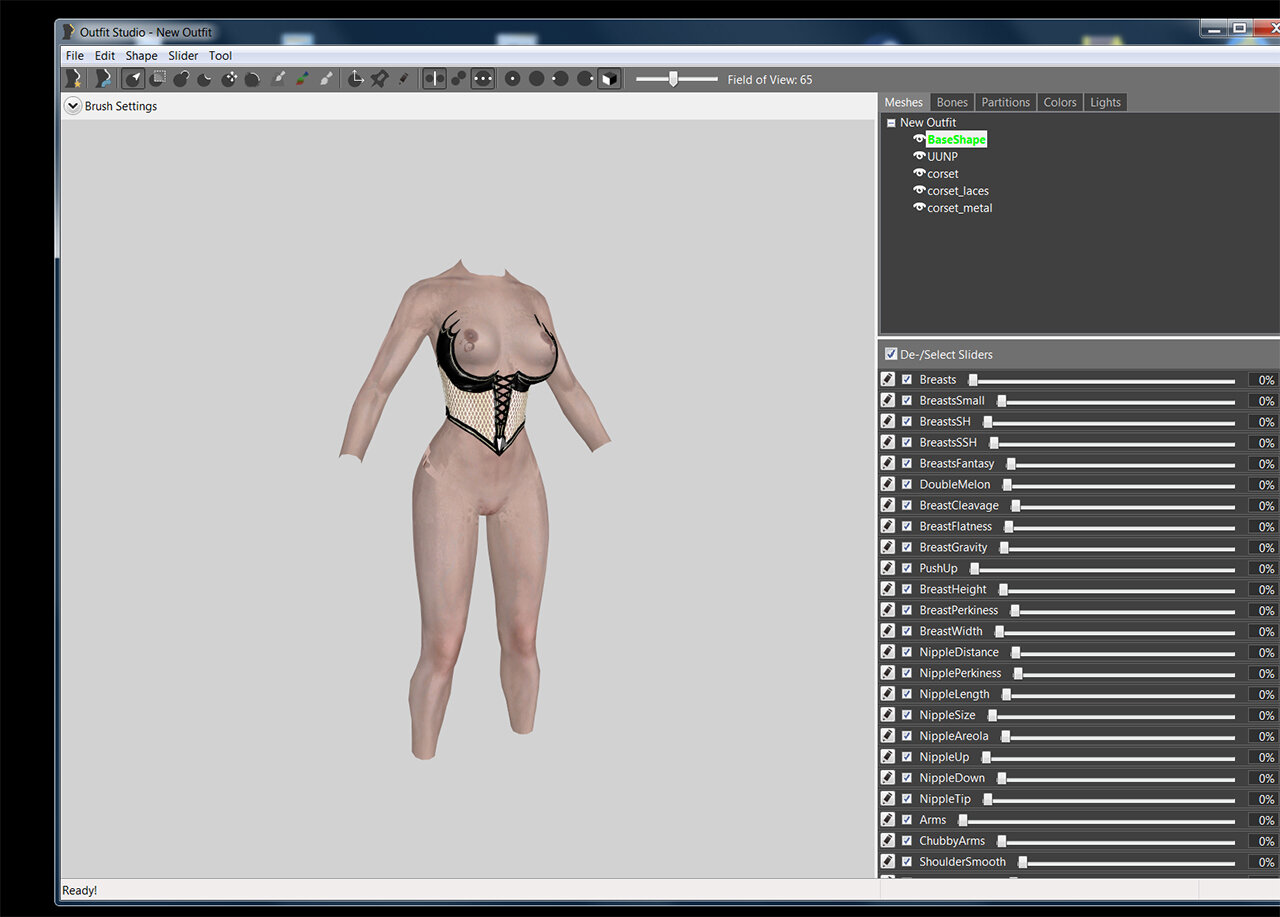The width and height of the screenshot is (1280, 917).
Task: Select the Inflate brush tool
Action: point(181,79)
